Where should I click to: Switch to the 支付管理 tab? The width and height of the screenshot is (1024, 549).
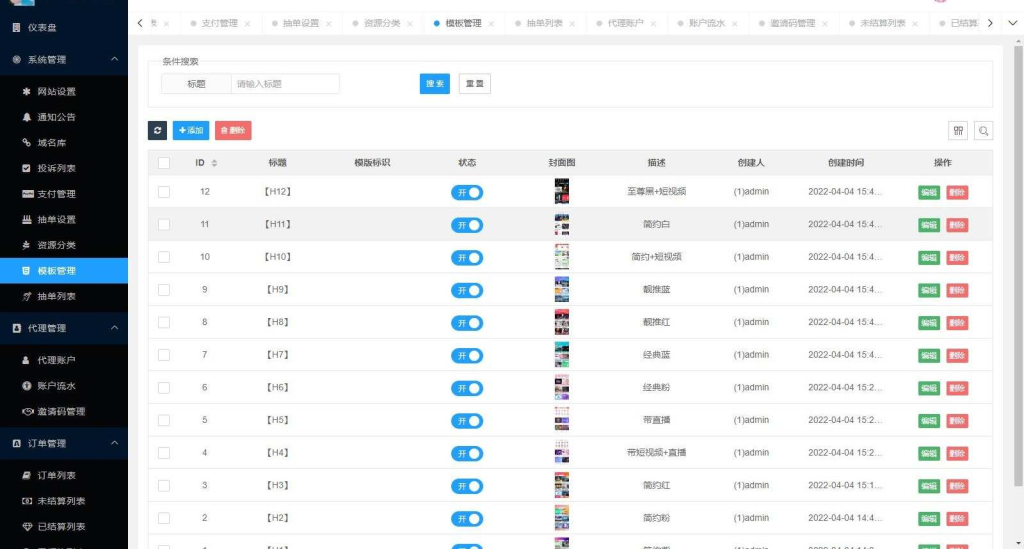[219, 24]
